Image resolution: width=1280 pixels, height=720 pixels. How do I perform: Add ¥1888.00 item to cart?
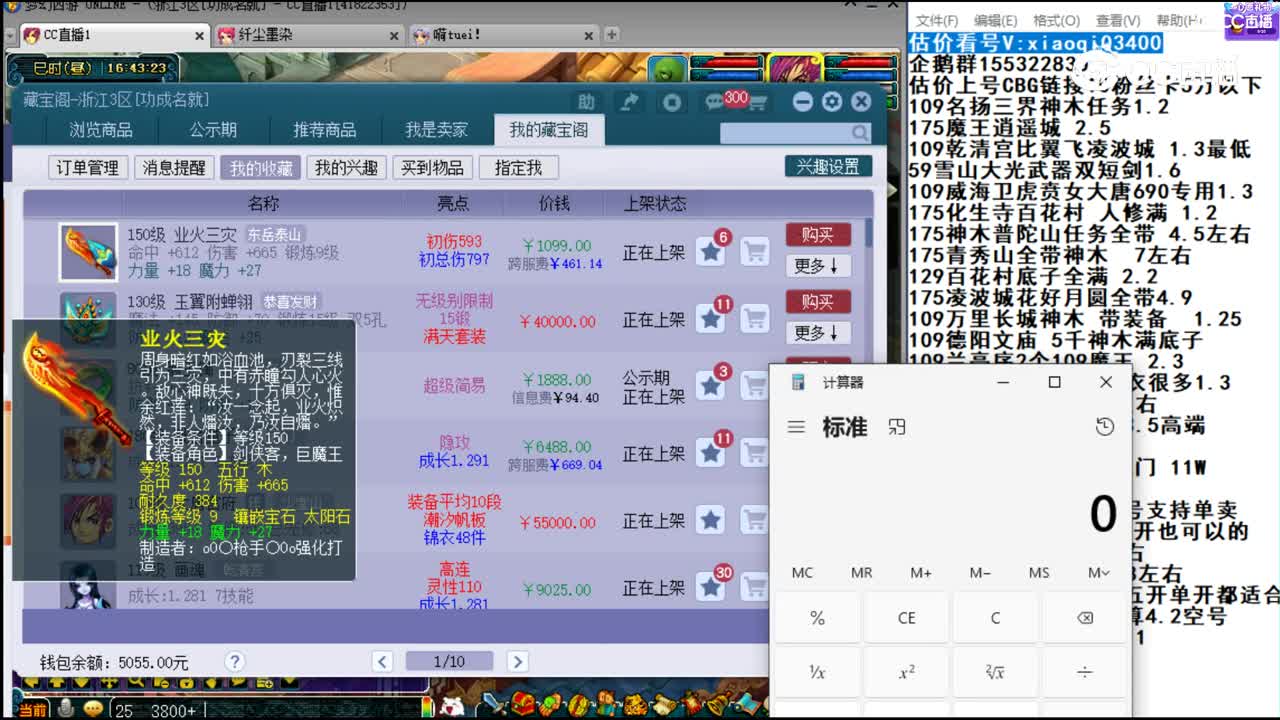point(755,386)
